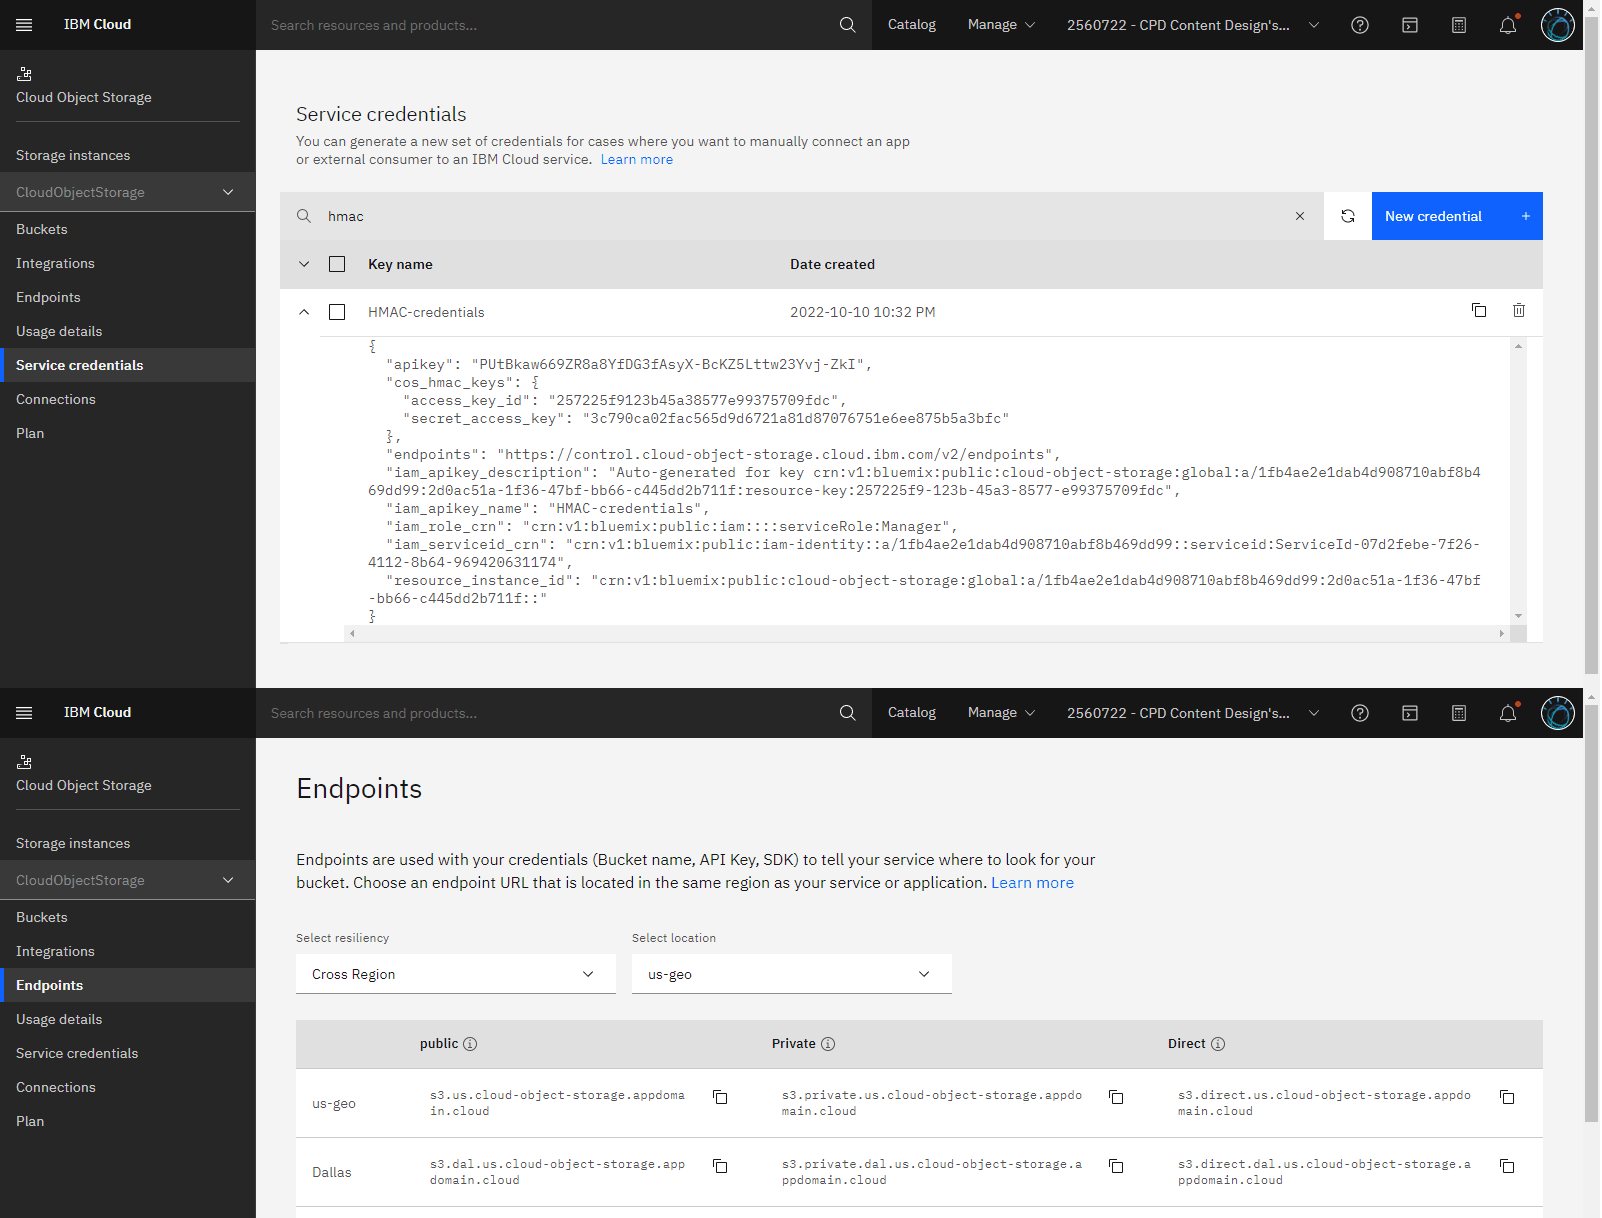1602x1218 pixels.
Task: Click horizontal scrollbar under credential JSON
Action: (x=926, y=634)
